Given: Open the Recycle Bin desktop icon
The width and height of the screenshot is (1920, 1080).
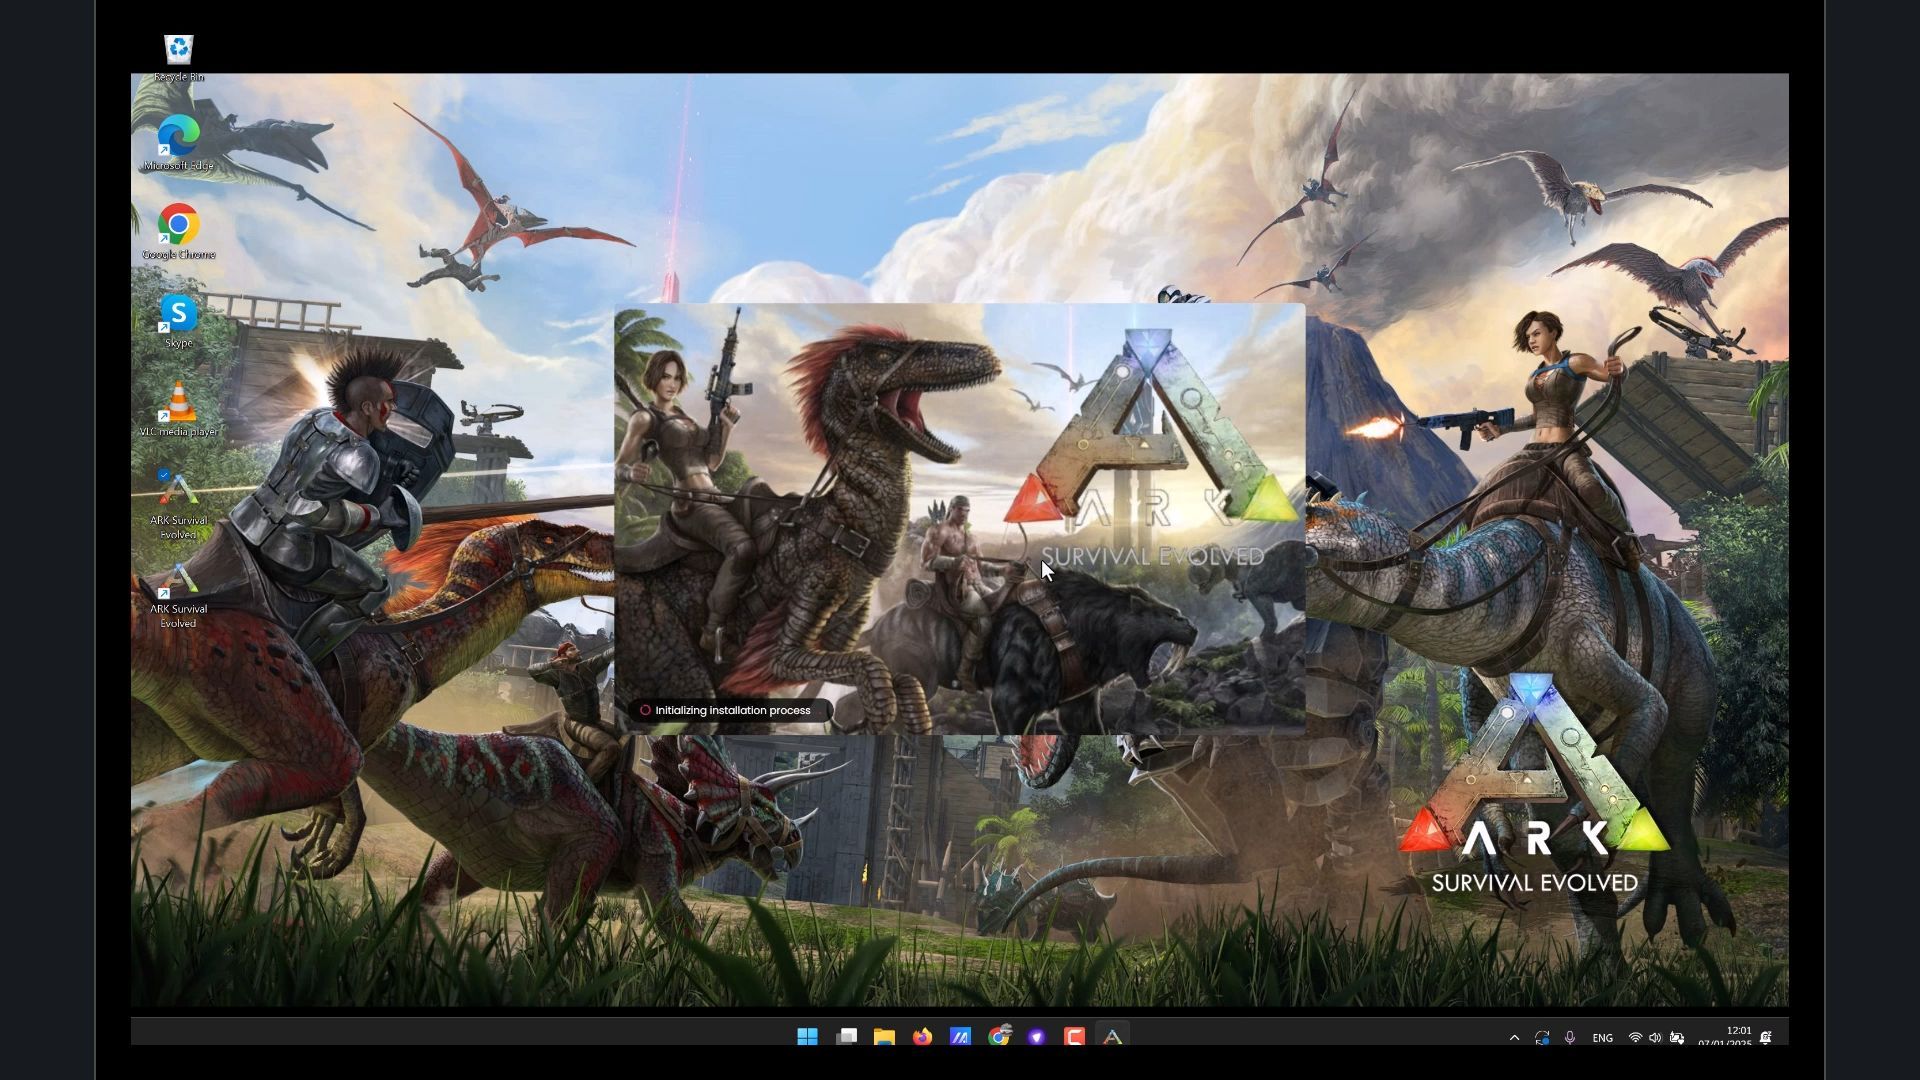Looking at the screenshot, I should click(x=178, y=58).
